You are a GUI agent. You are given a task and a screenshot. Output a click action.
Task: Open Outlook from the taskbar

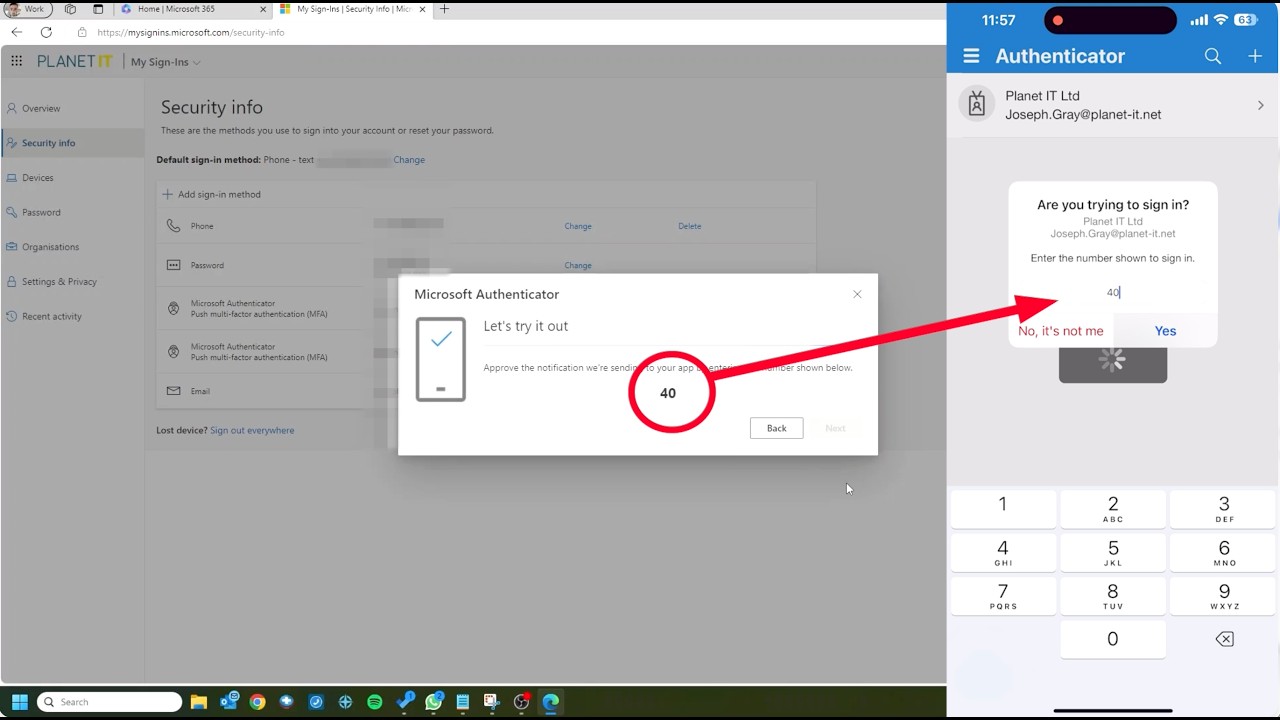(x=229, y=702)
